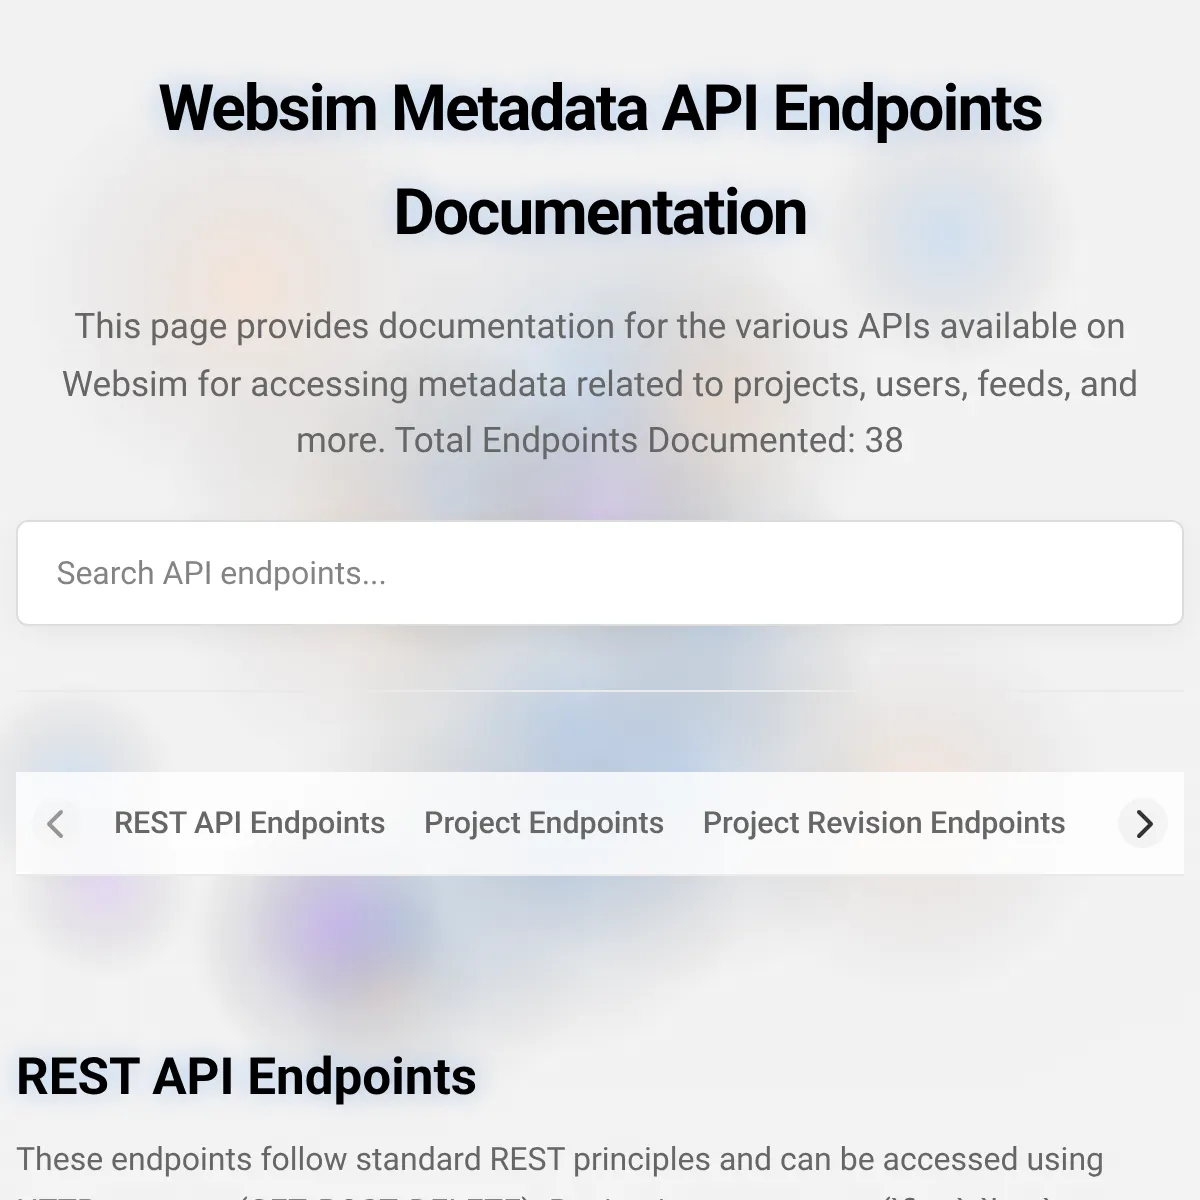1200x1200 pixels.
Task: Click the Search API endpoints input field
Action: 600,573
